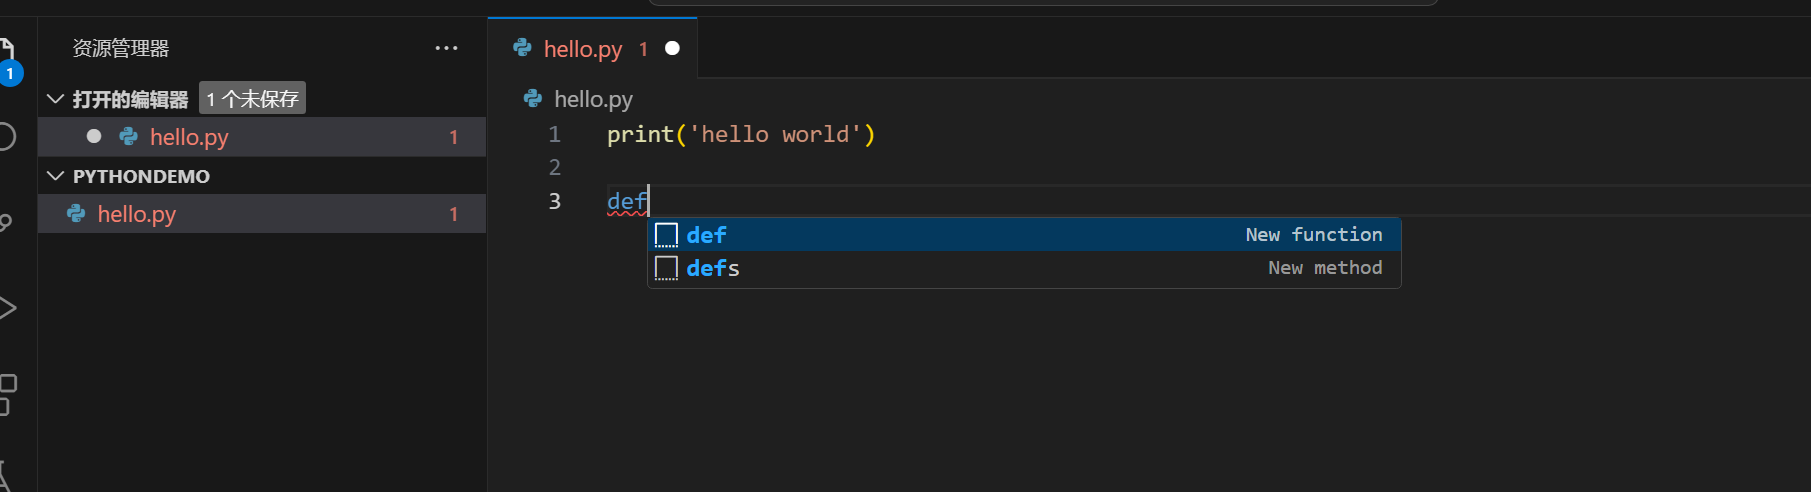Click Python icon in hello.py breadcrumb
The width and height of the screenshot is (1811, 492).
[533, 98]
